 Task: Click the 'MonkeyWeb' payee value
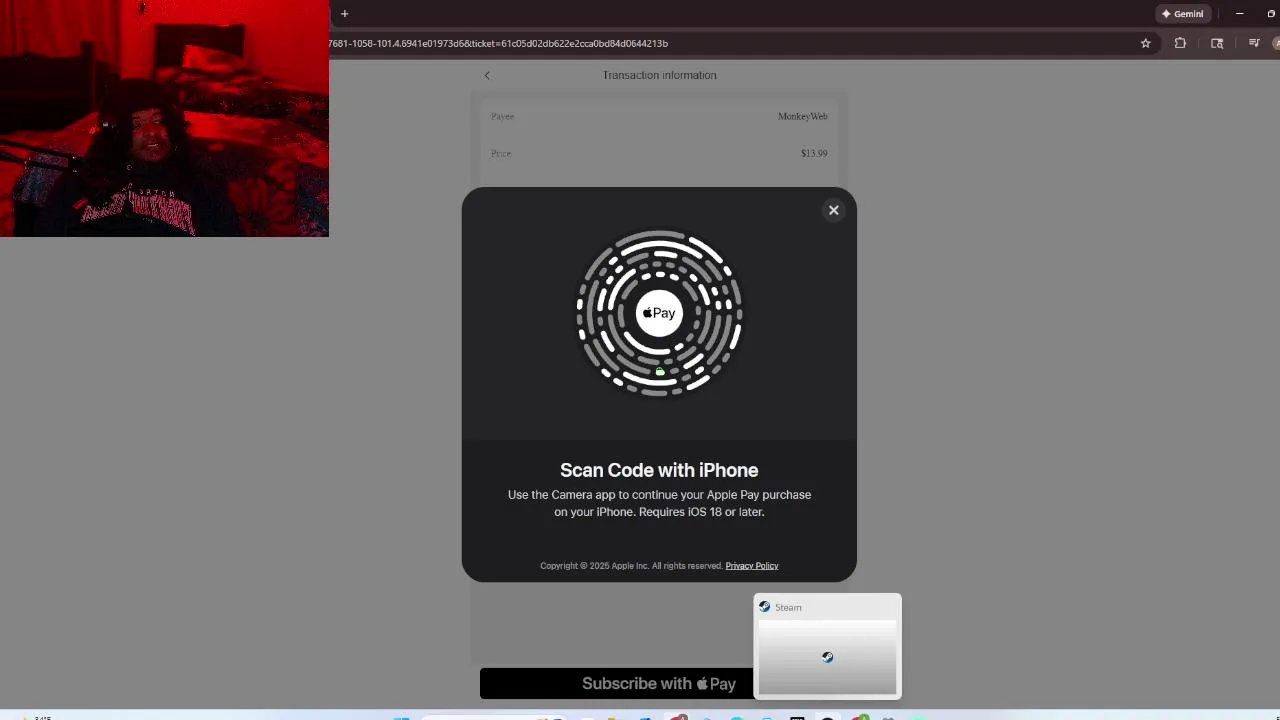(803, 116)
